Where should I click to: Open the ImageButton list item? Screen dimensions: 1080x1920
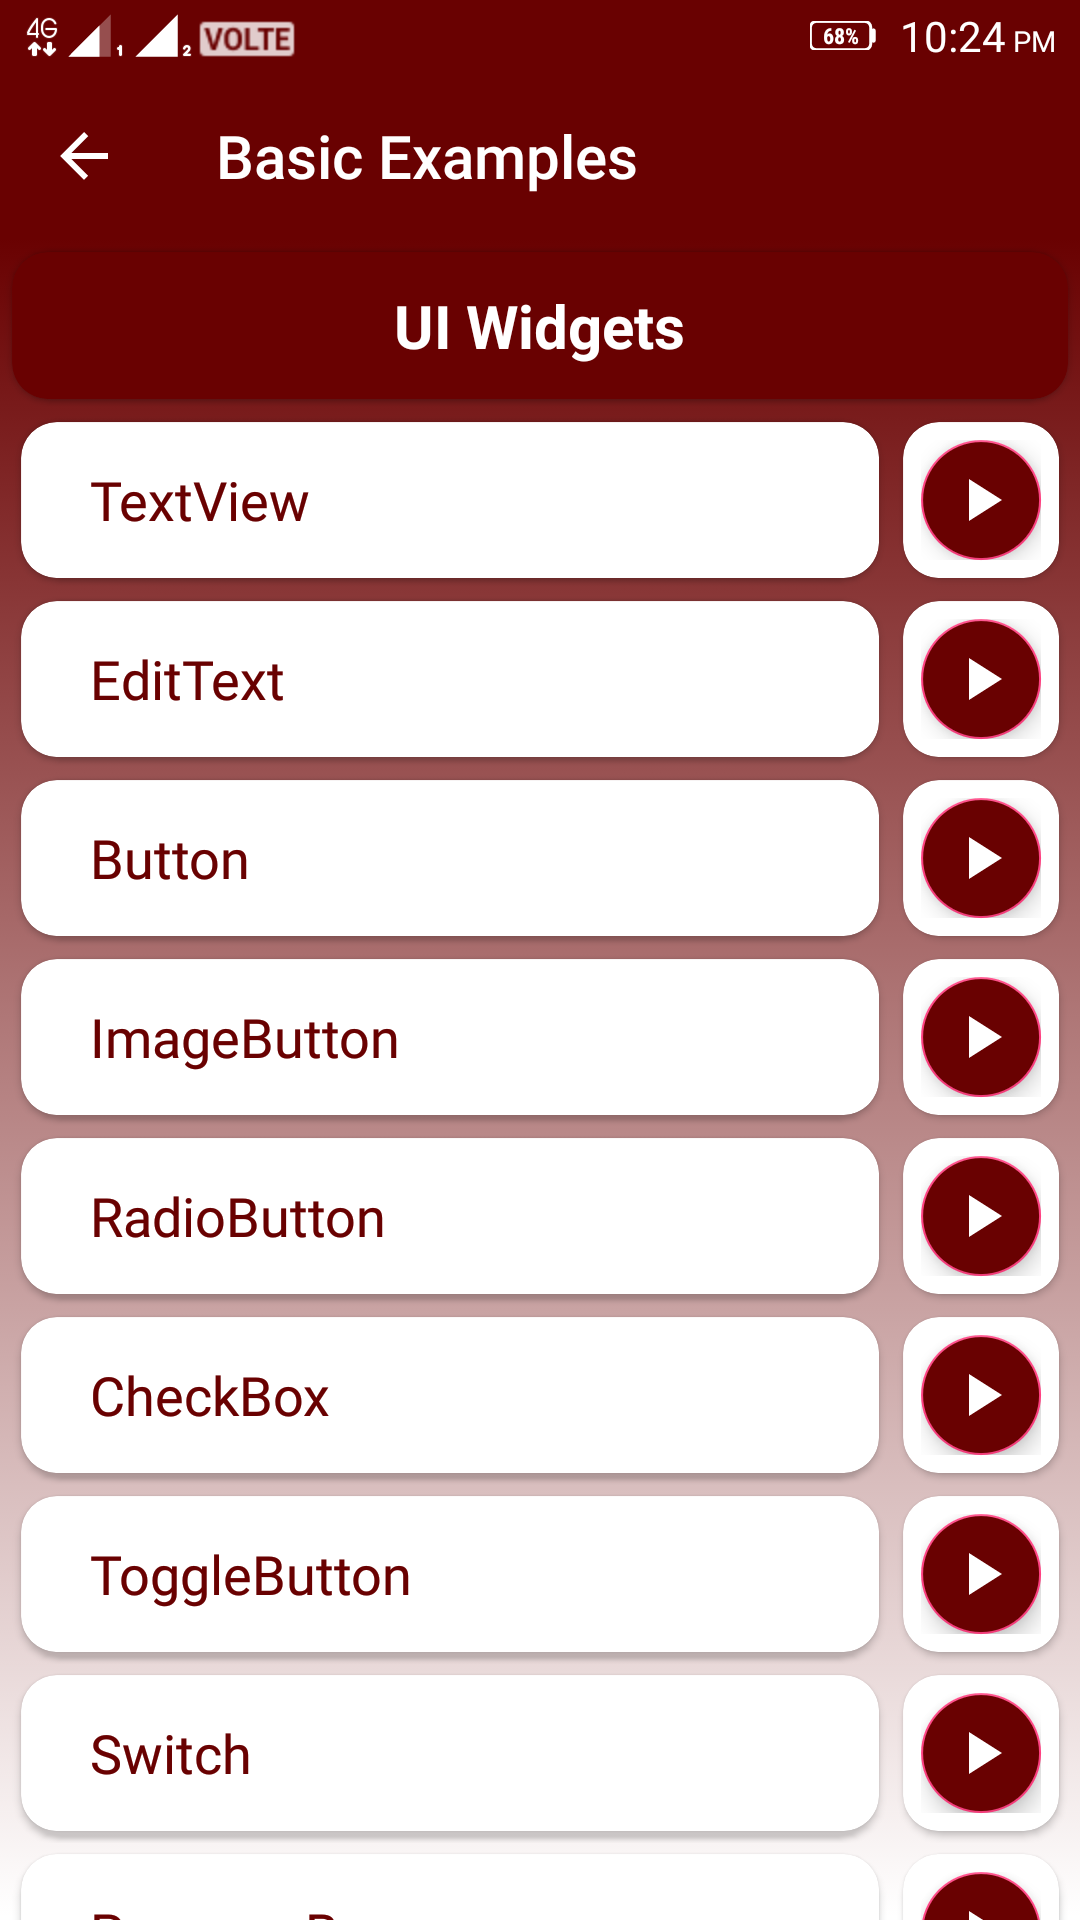click(450, 1037)
